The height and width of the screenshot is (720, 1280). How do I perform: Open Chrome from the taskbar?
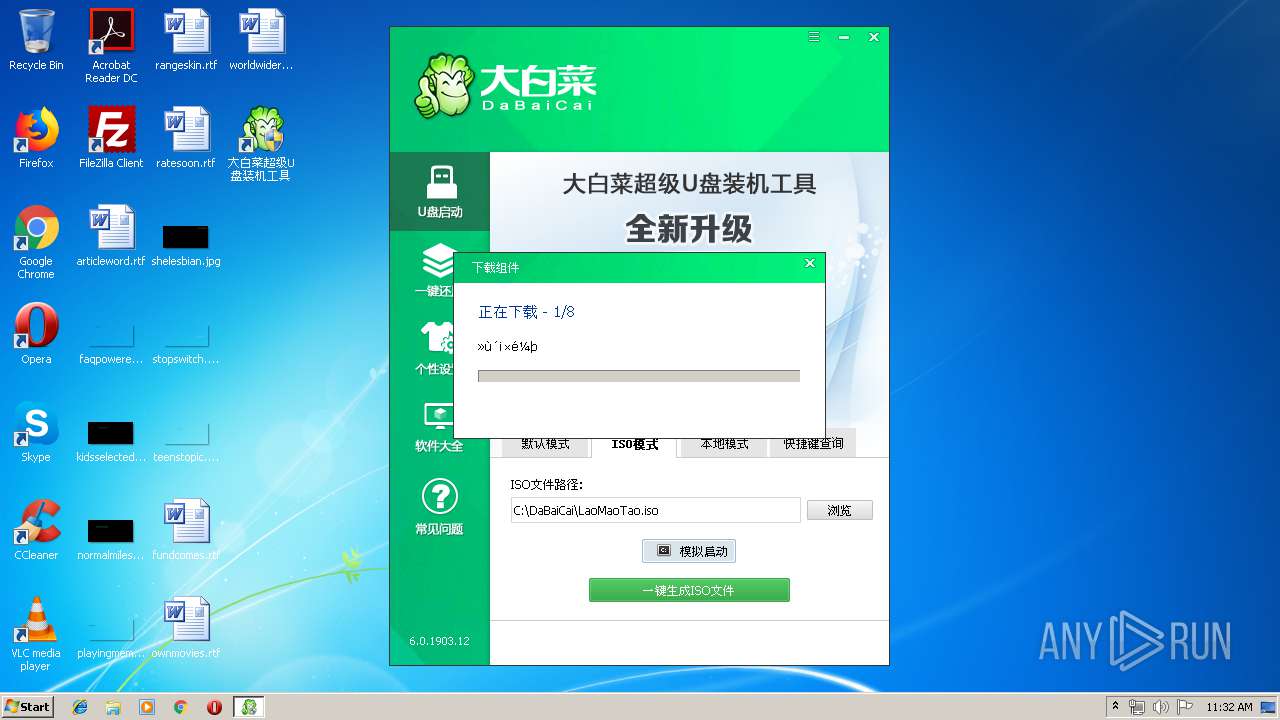pyautogui.click(x=181, y=707)
